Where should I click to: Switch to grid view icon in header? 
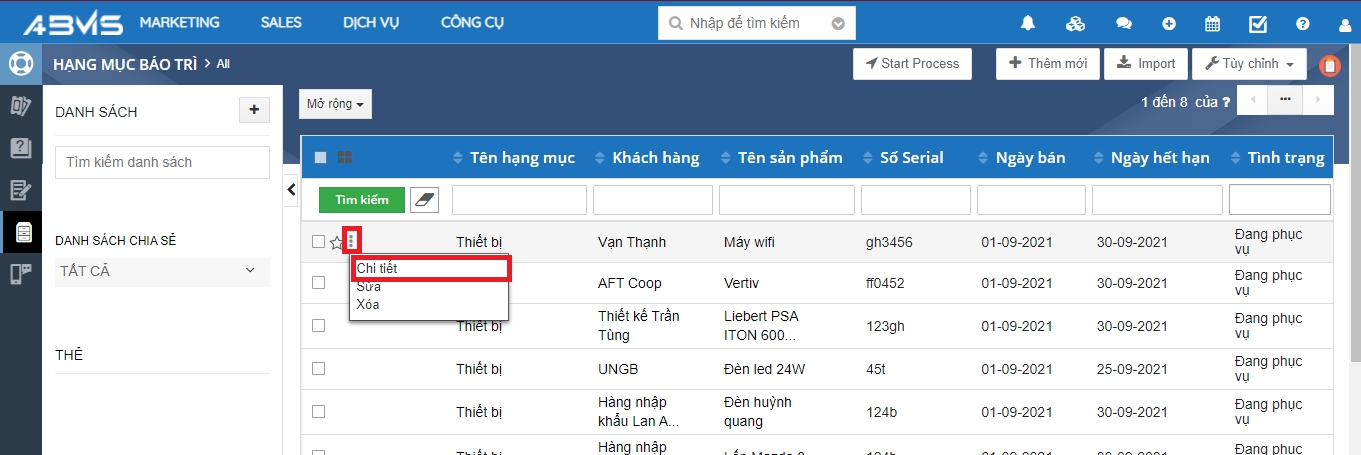(345, 157)
